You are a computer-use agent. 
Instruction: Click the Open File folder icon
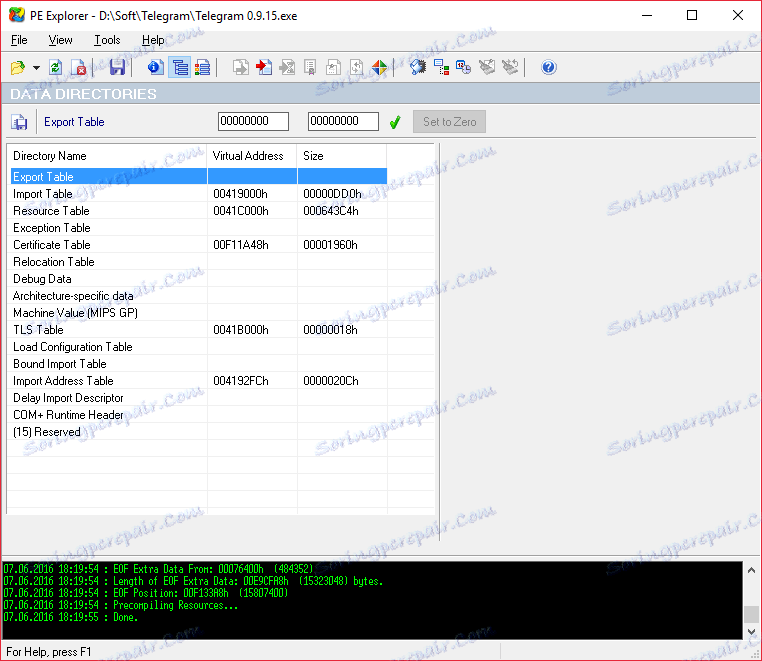click(x=18, y=67)
